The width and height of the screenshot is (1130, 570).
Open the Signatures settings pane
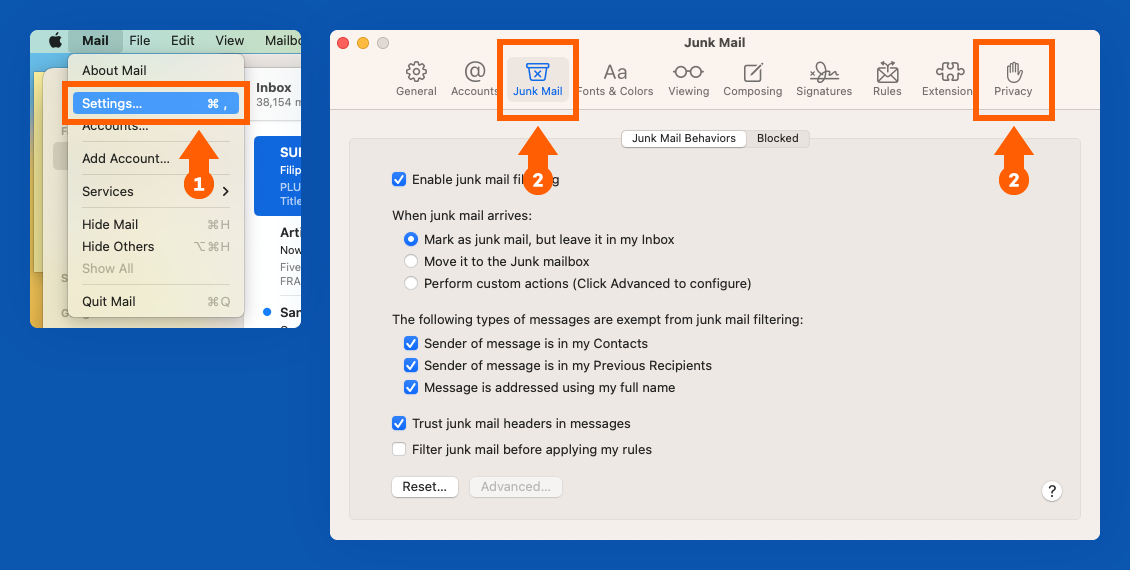(x=824, y=79)
